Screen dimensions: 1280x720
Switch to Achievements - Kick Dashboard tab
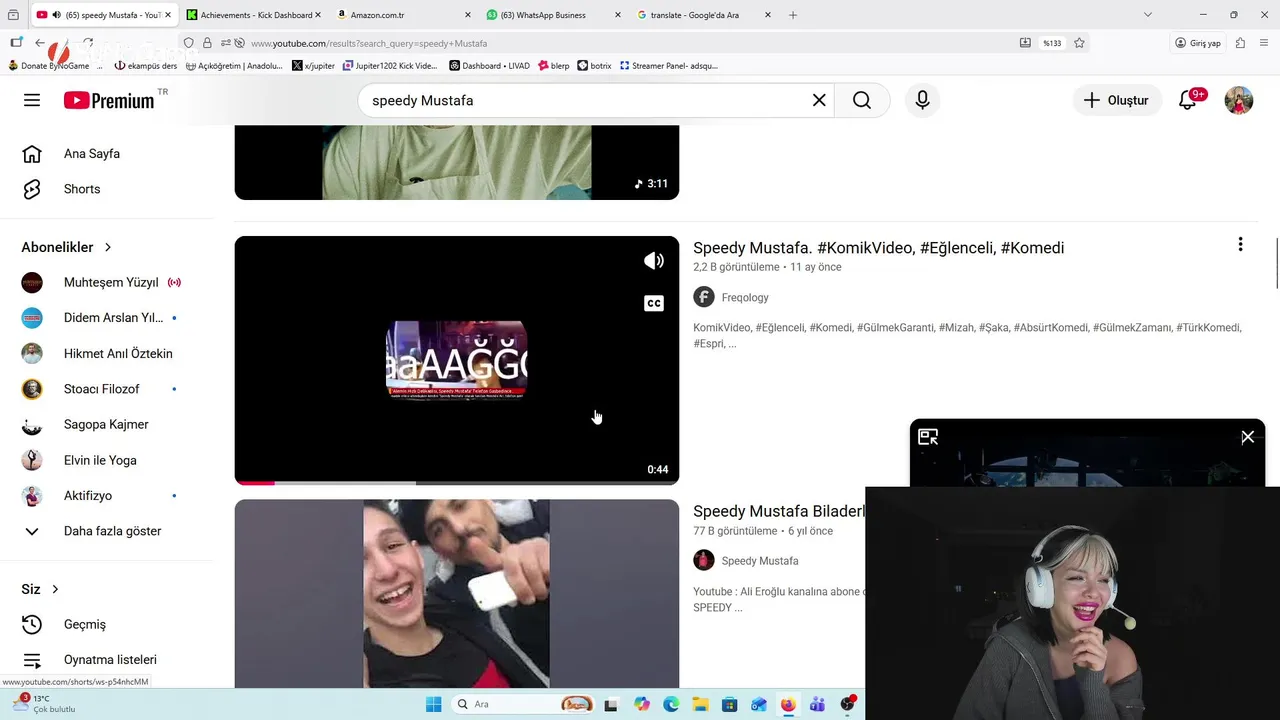pos(254,15)
